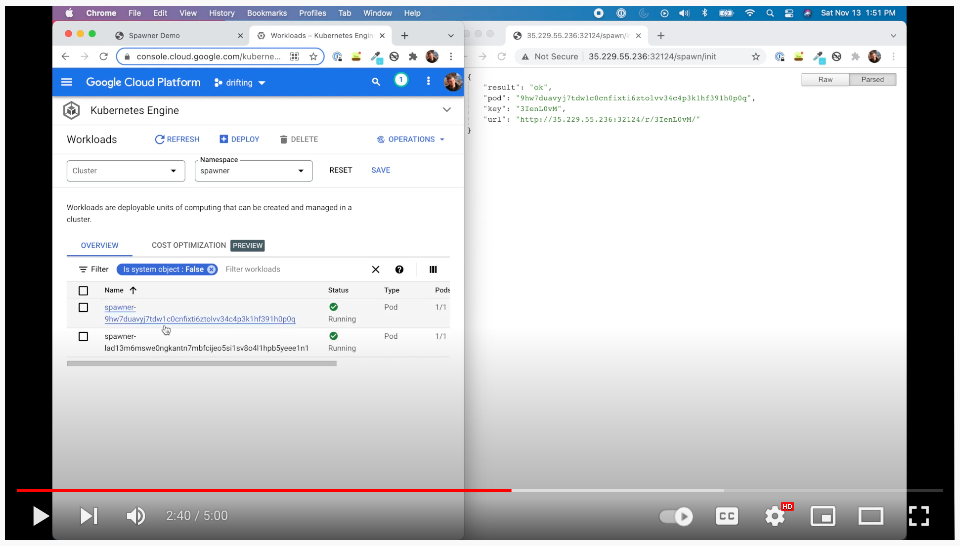This screenshot has height=546, width=960.
Task: Open the notifications badge showing 1
Action: click(x=401, y=80)
